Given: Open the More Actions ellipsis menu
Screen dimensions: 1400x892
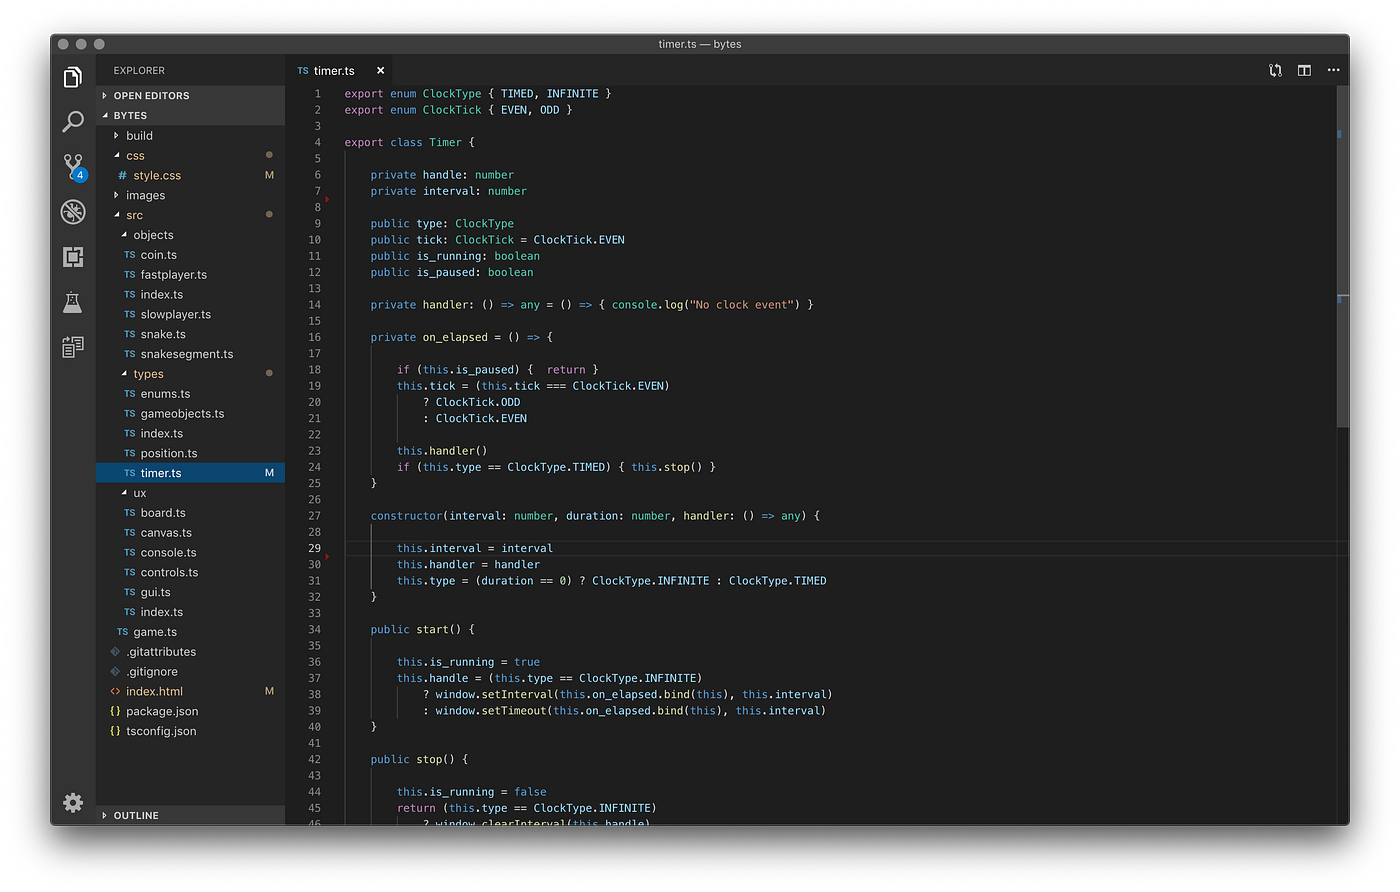Looking at the screenshot, I should (x=1334, y=70).
